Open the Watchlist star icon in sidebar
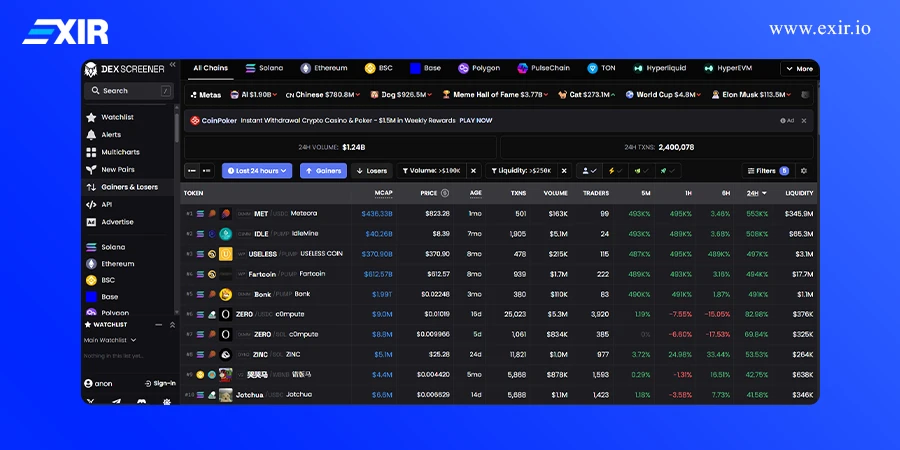 click(91, 117)
